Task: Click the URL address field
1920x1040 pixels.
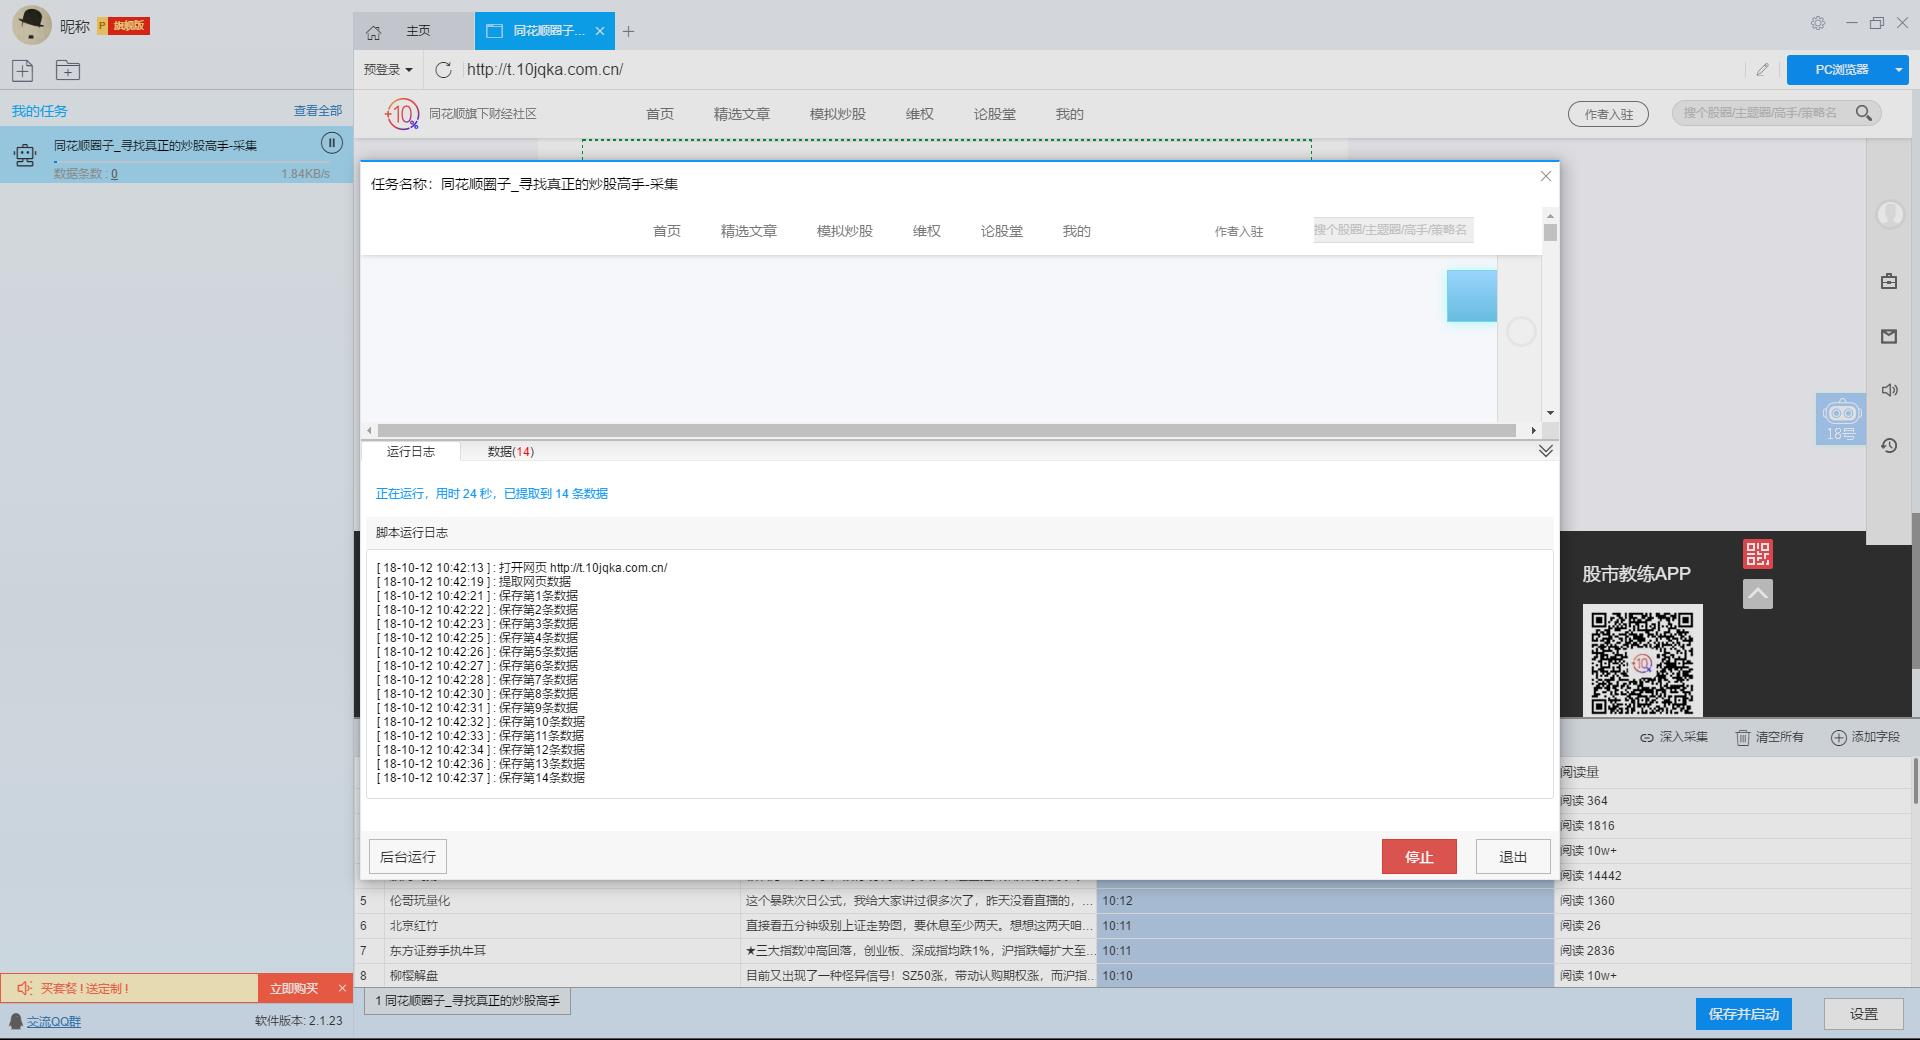Action: point(1000,70)
